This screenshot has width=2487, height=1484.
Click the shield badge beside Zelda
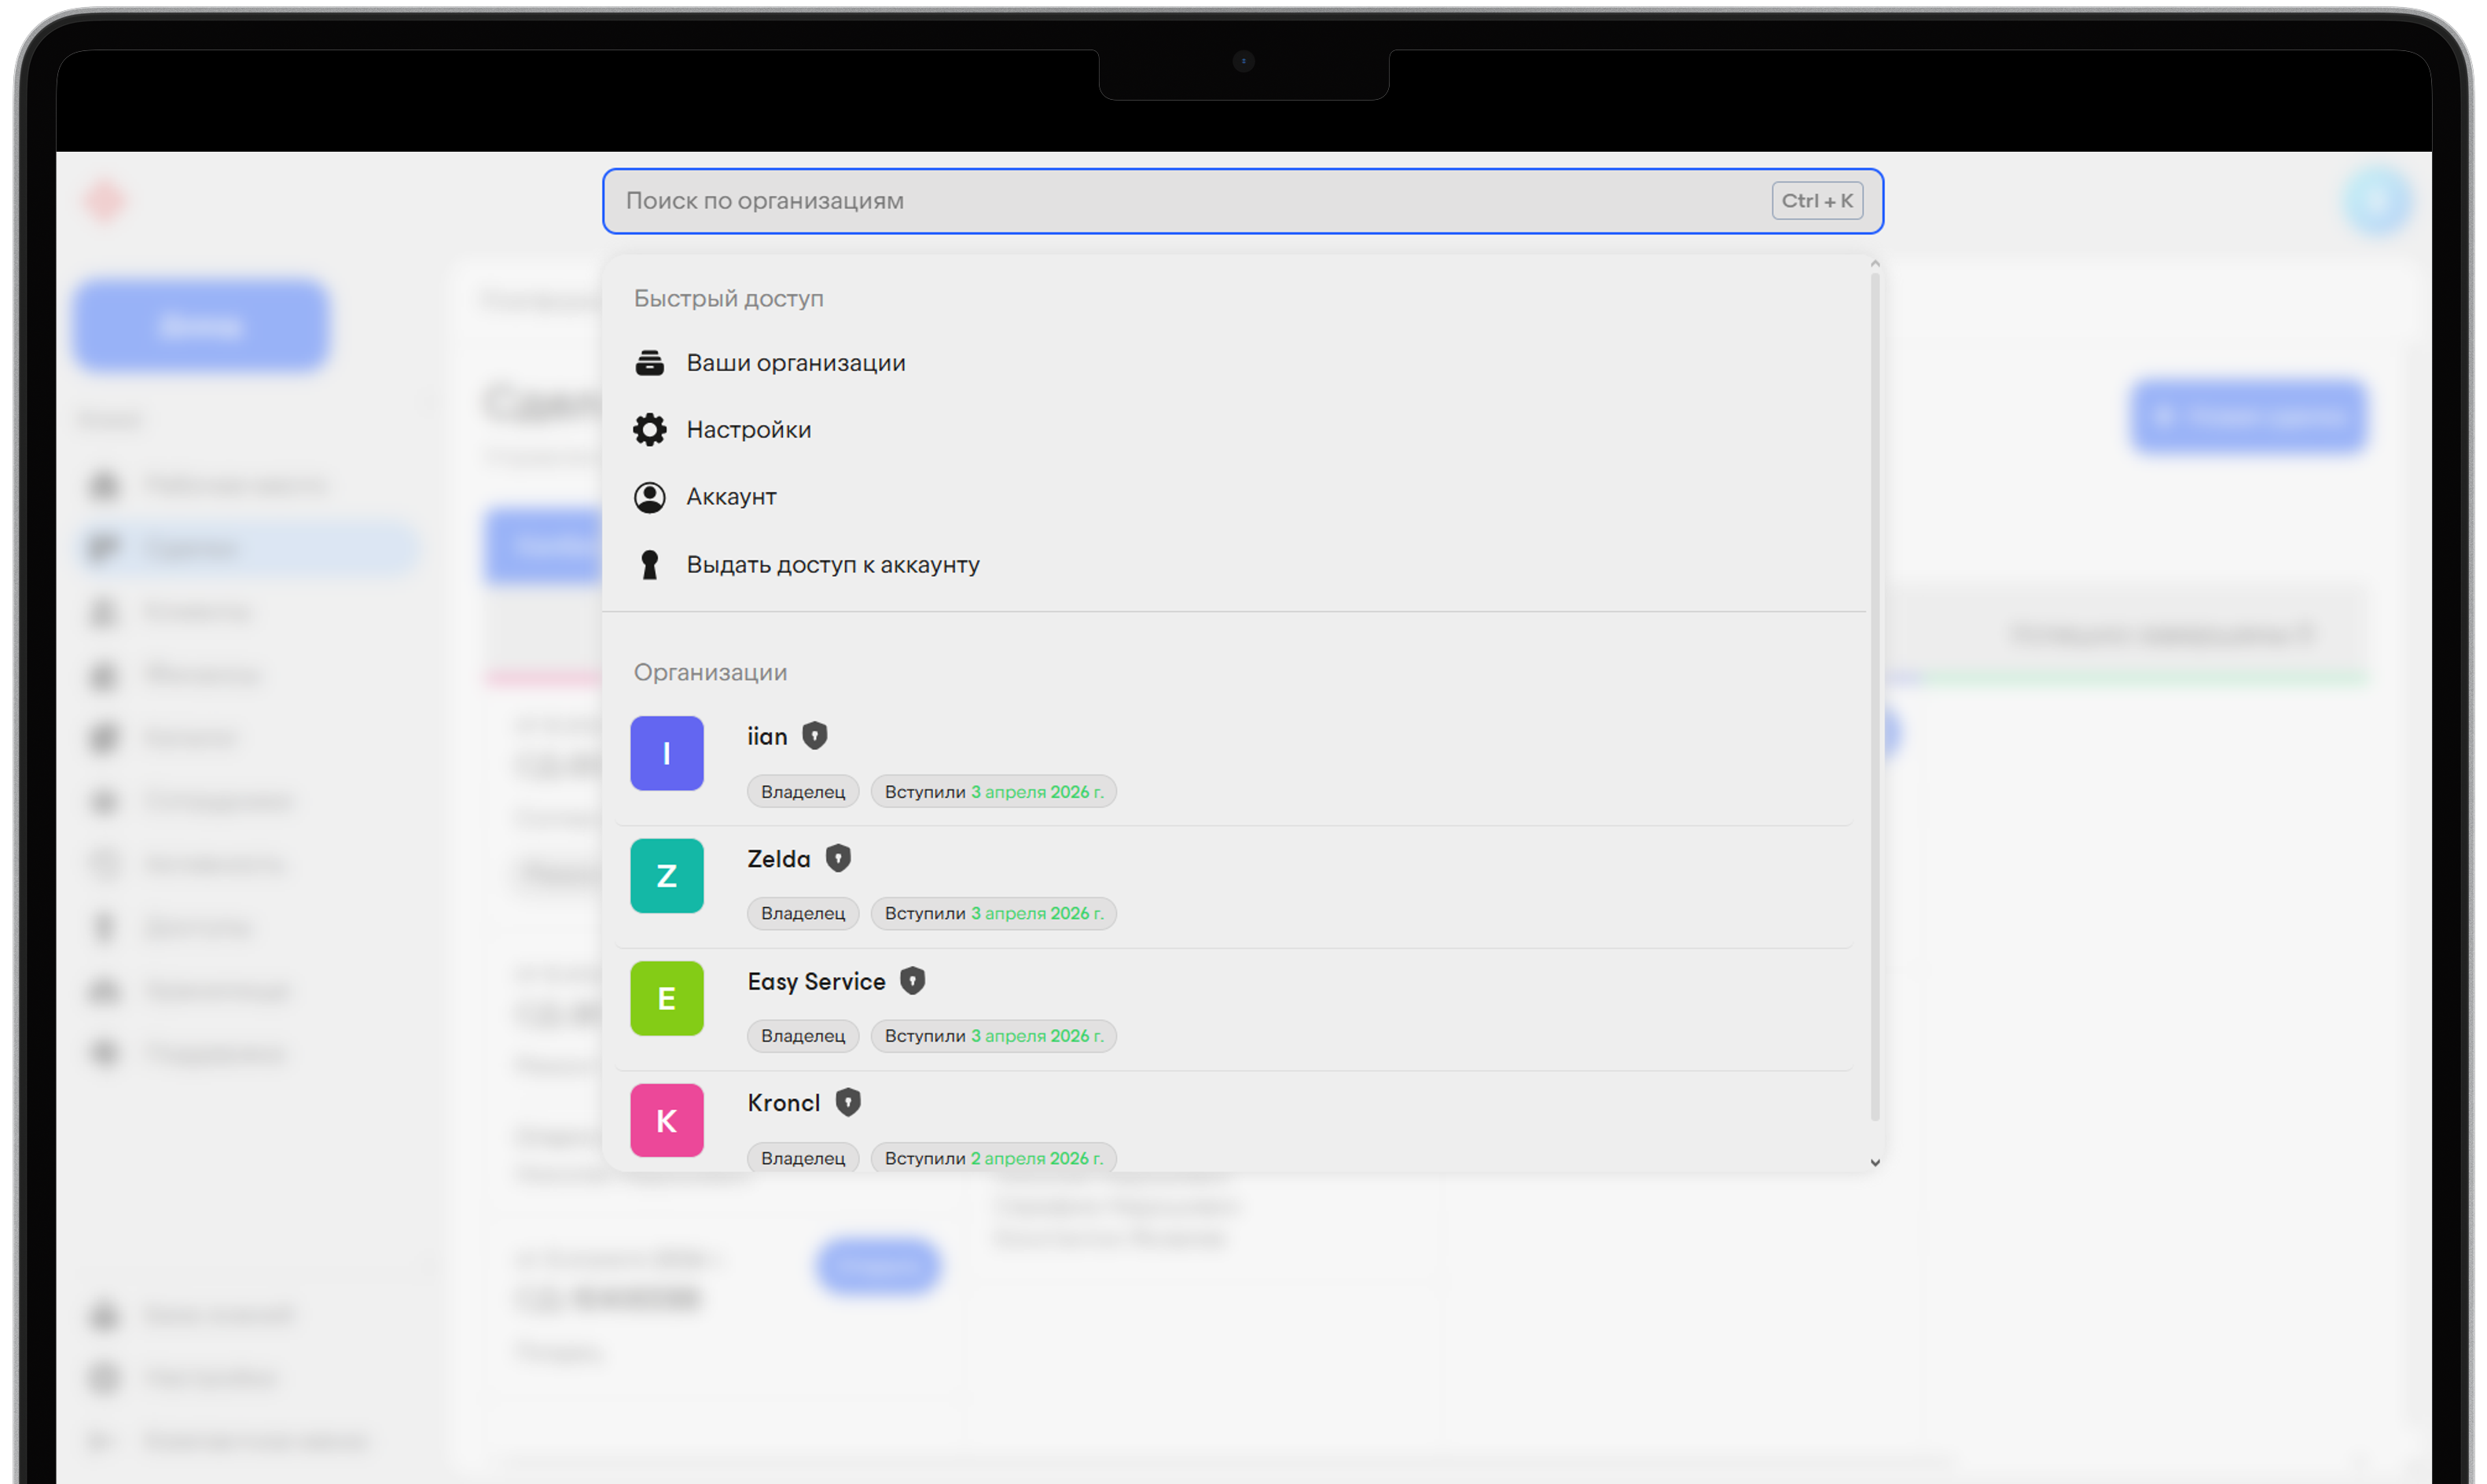[x=838, y=858]
